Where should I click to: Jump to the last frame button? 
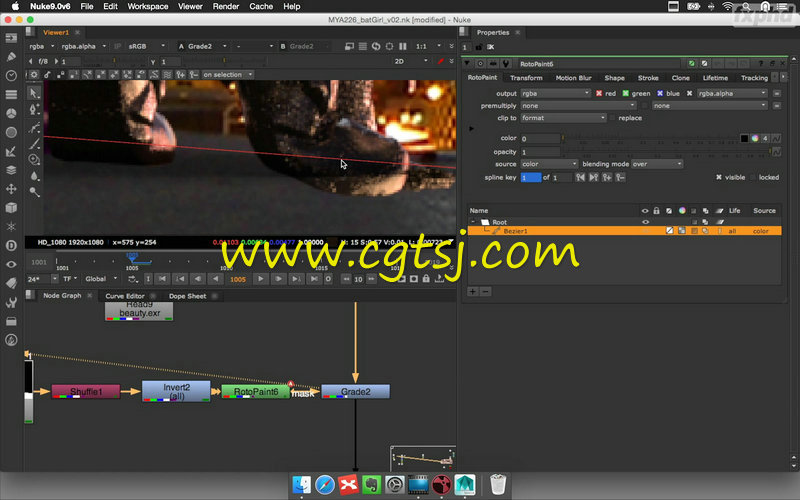click(x=314, y=279)
